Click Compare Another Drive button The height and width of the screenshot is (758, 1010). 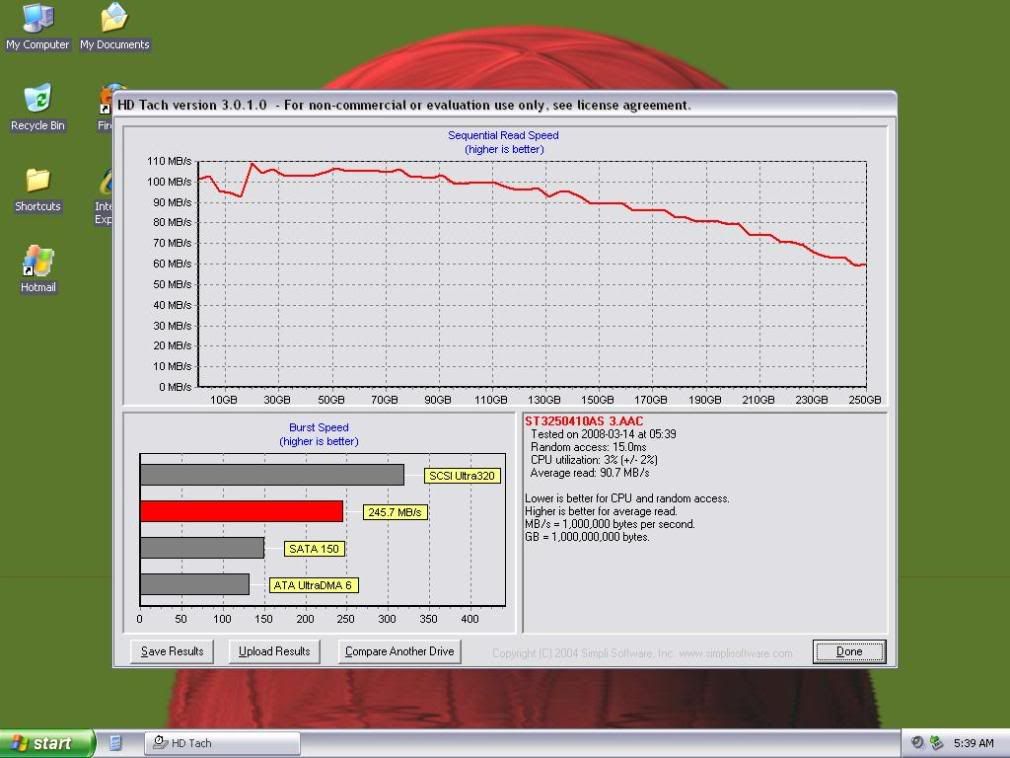coord(399,651)
